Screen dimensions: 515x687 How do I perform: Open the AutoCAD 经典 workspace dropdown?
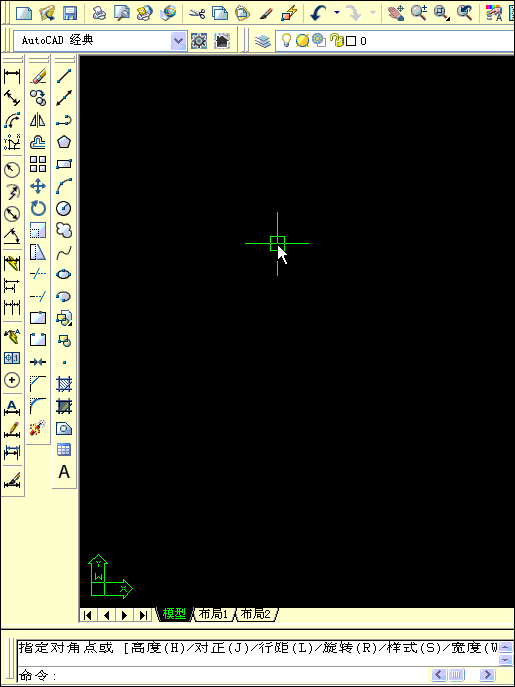tap(178, 41)
